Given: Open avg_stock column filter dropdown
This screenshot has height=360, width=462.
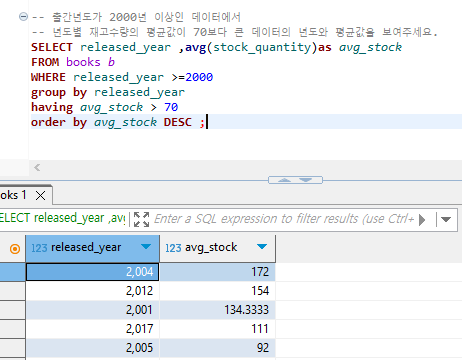Looking at the screenshot, I should click(x=262, y=247).
